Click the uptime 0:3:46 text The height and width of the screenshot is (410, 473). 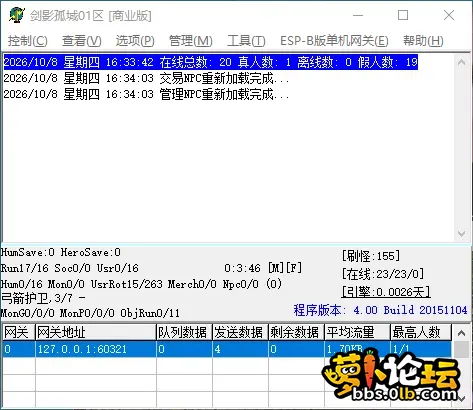pyautogui.click(x=242, y=268)
